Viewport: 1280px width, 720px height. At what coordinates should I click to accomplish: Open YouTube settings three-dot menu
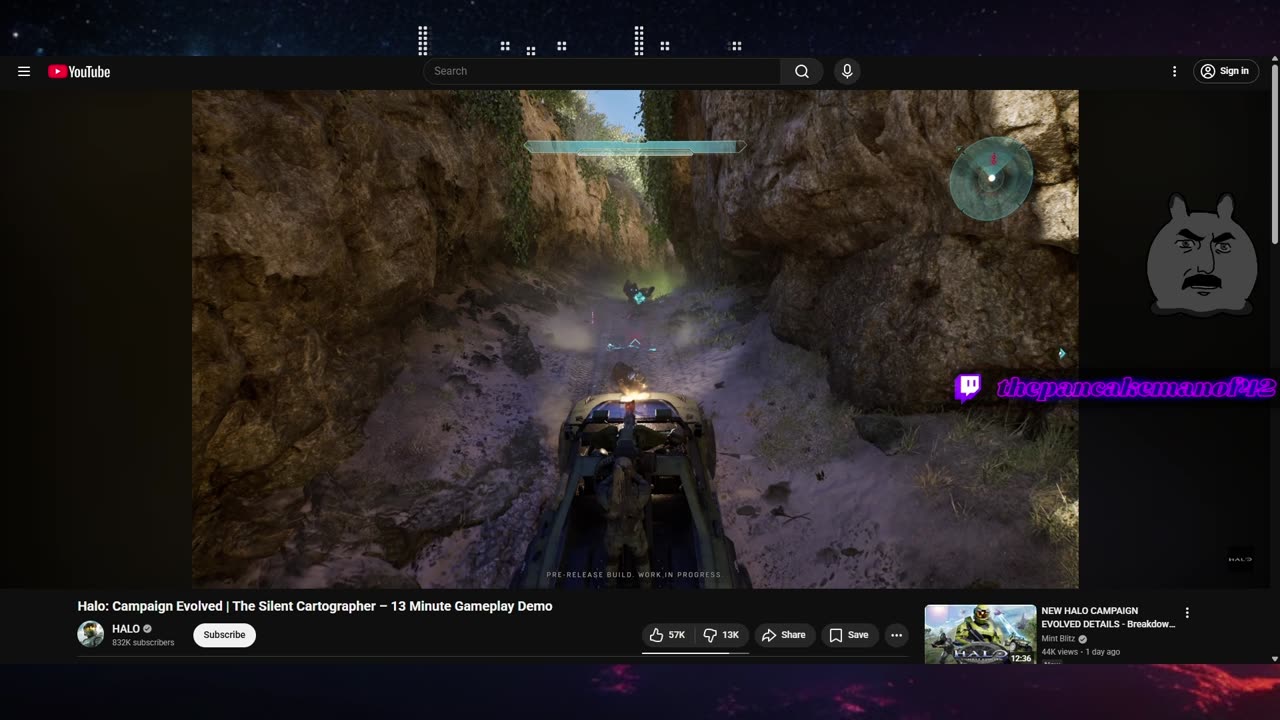pos(1175,71)
